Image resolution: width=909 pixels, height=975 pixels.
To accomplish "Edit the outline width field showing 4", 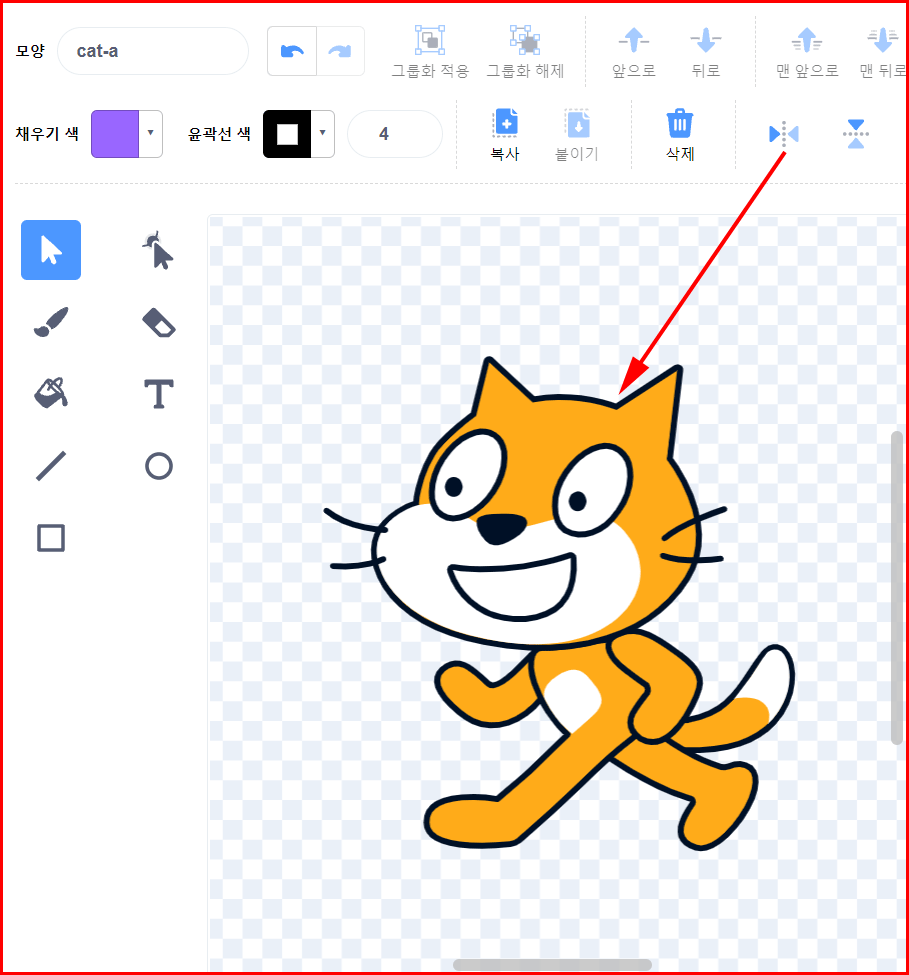I will tap(395, 134).
